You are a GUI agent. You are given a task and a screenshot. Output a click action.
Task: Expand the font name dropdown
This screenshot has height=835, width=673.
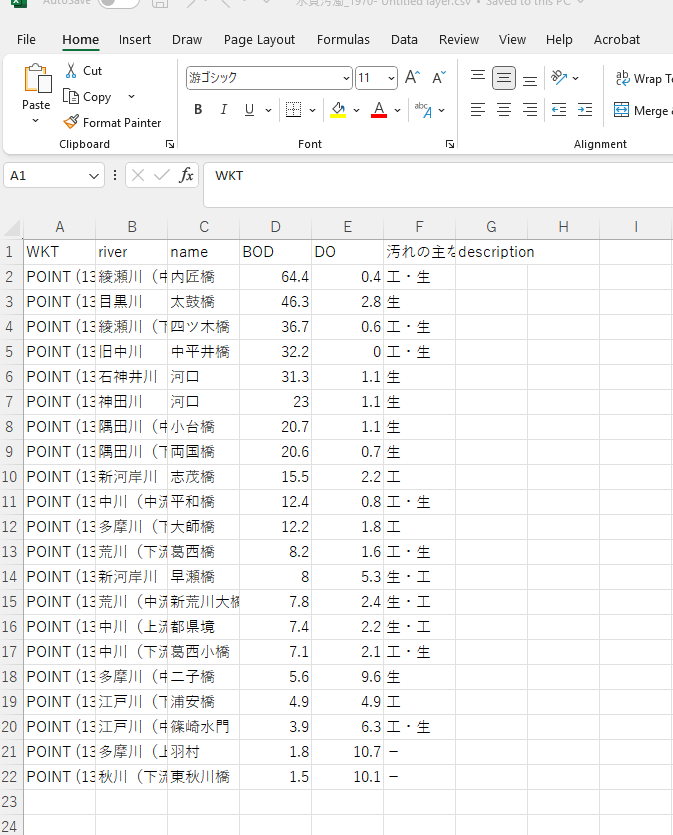pyautogui.click(x=346, y=78)
